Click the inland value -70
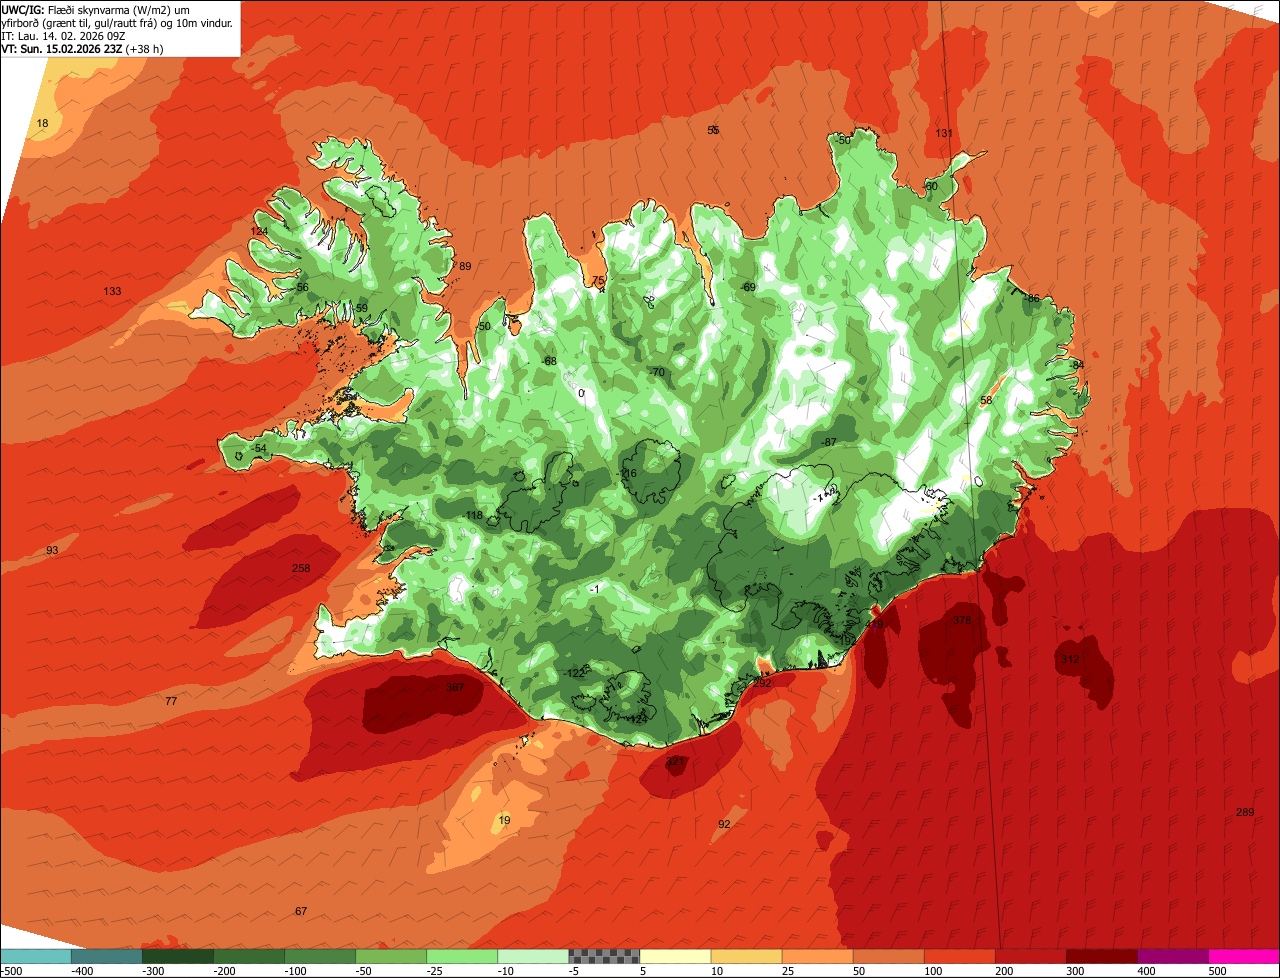The image size is (1280, 978). 656,372
